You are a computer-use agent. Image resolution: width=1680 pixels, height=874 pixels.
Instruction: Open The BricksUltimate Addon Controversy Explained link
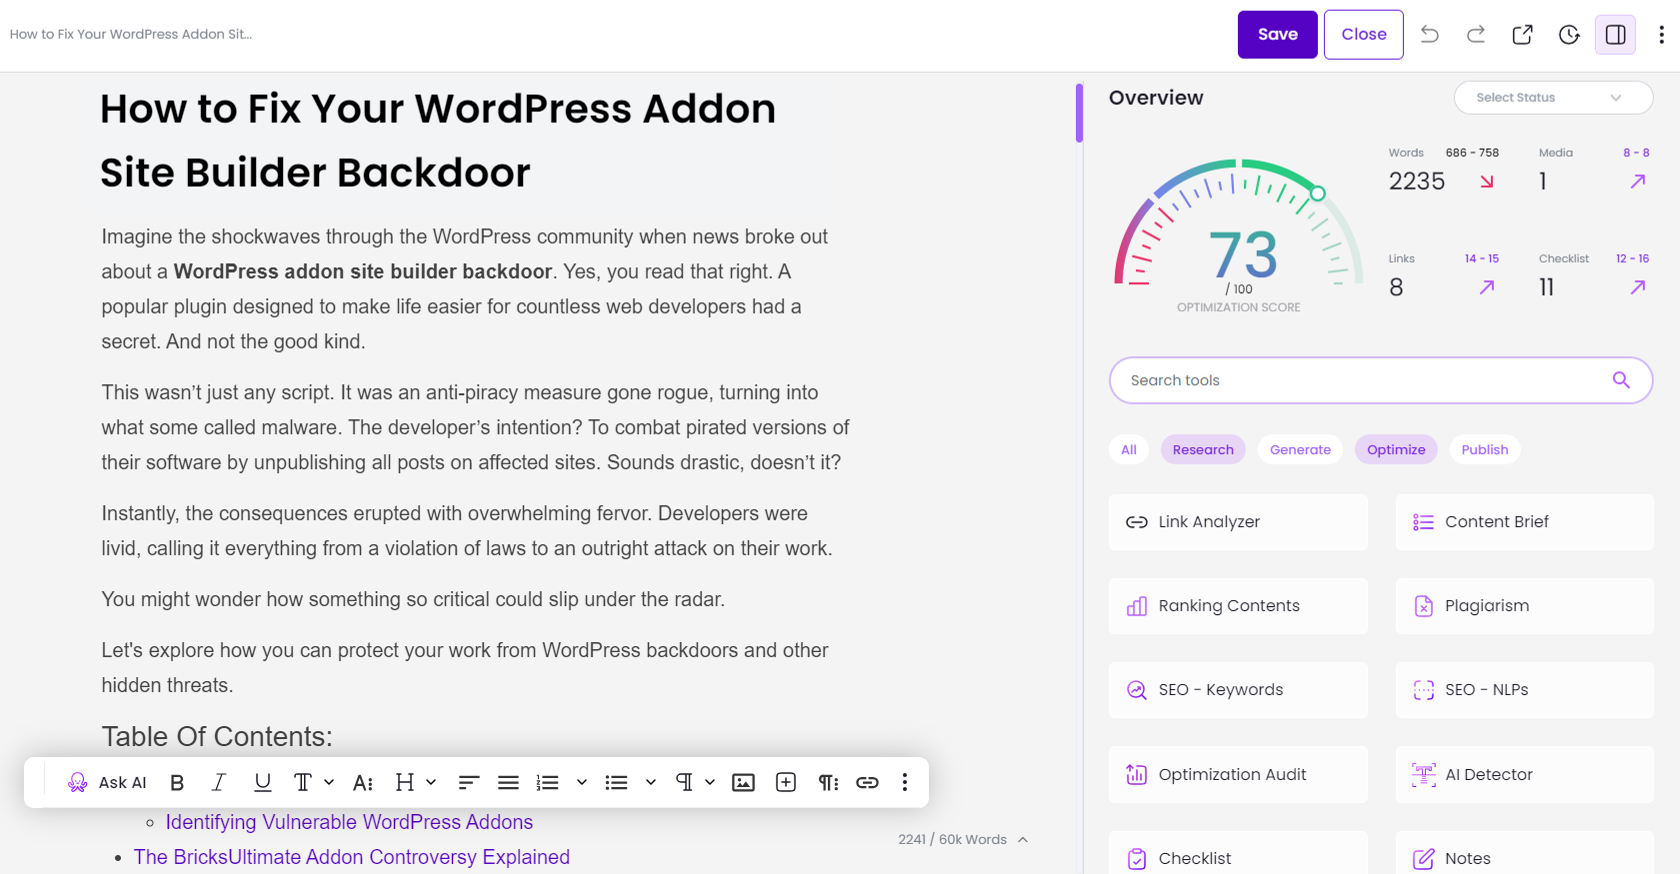pyautogui.click(x=352, y=857)
